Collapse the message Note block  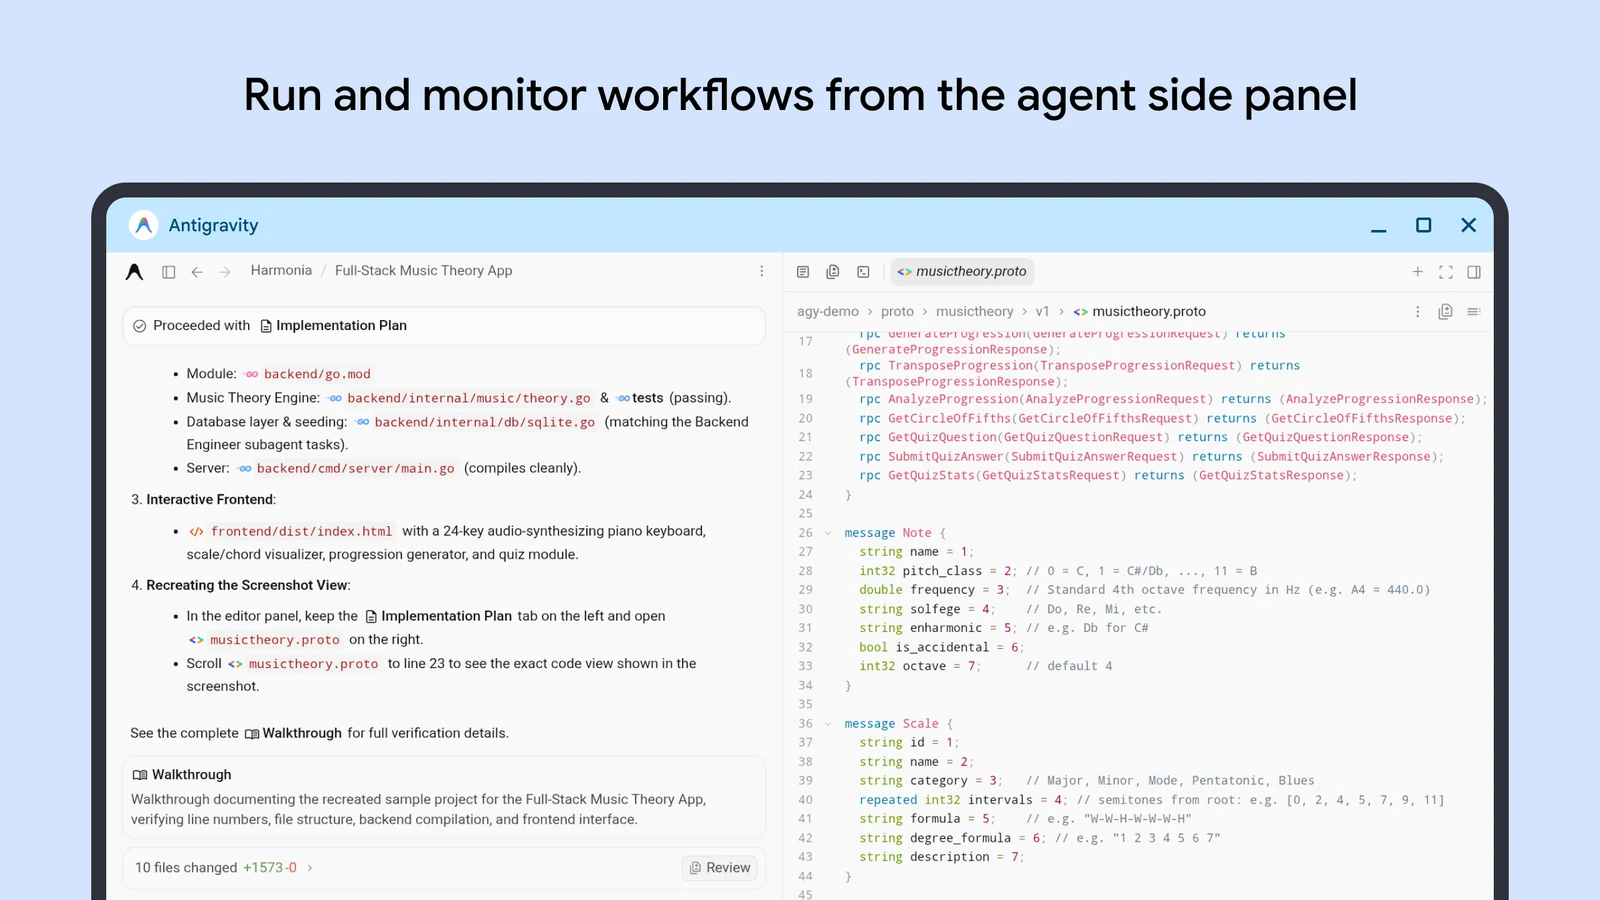coord(828,533)
